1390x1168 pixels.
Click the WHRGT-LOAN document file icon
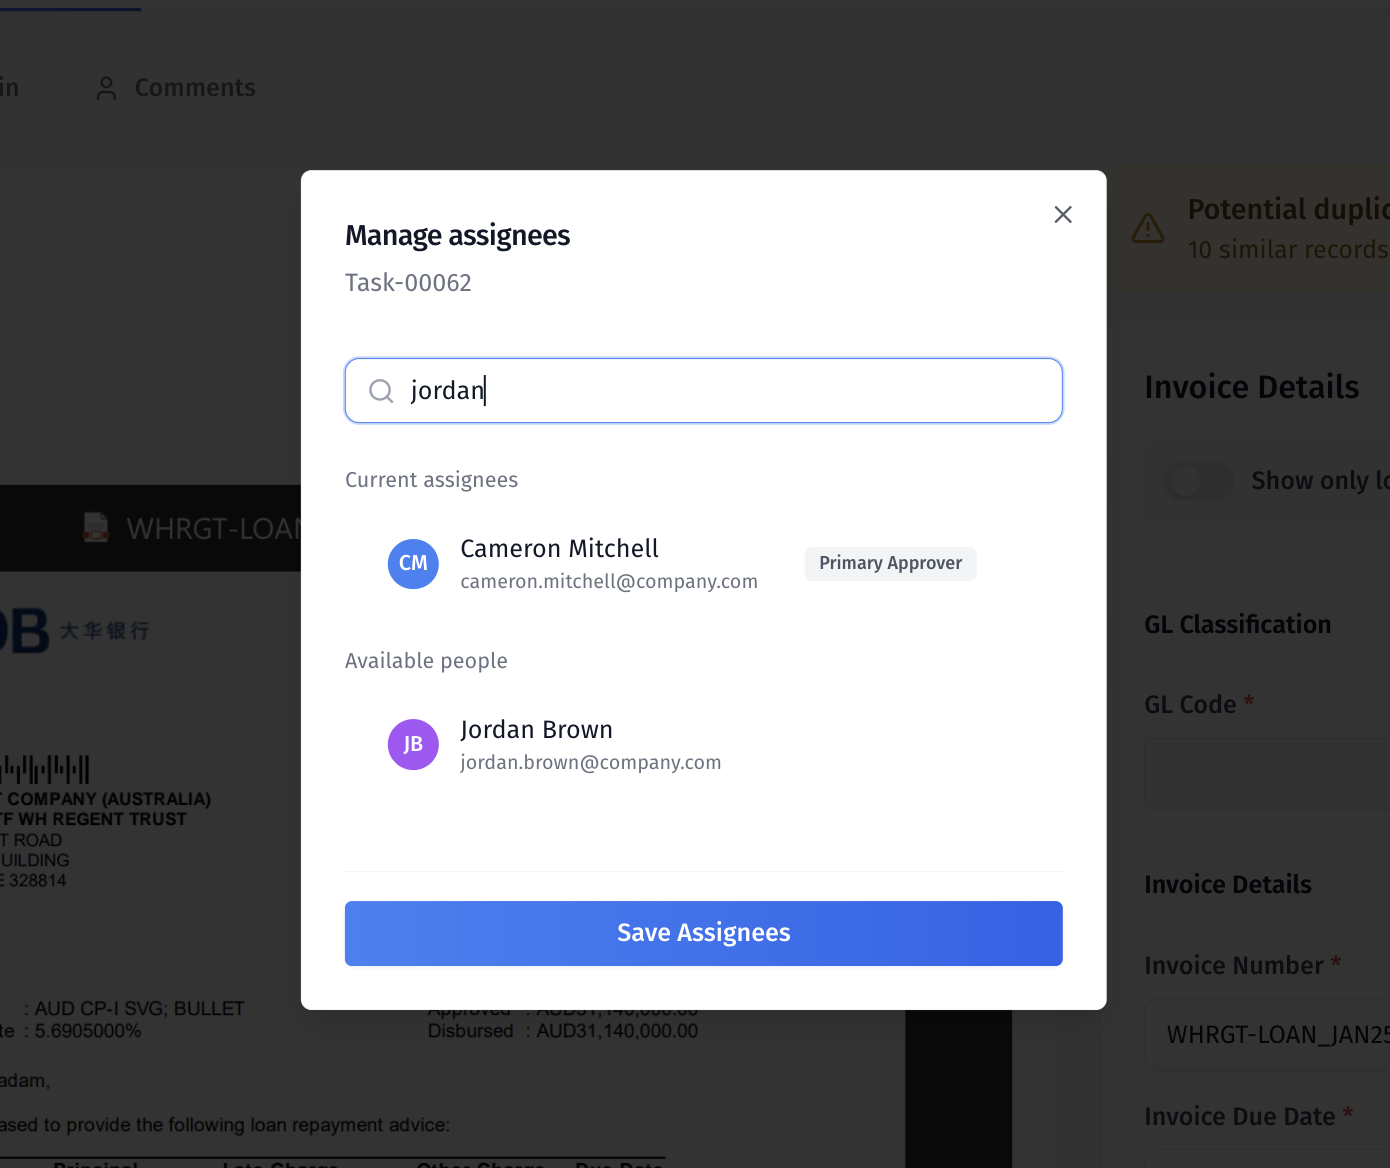tap(96, 528)
